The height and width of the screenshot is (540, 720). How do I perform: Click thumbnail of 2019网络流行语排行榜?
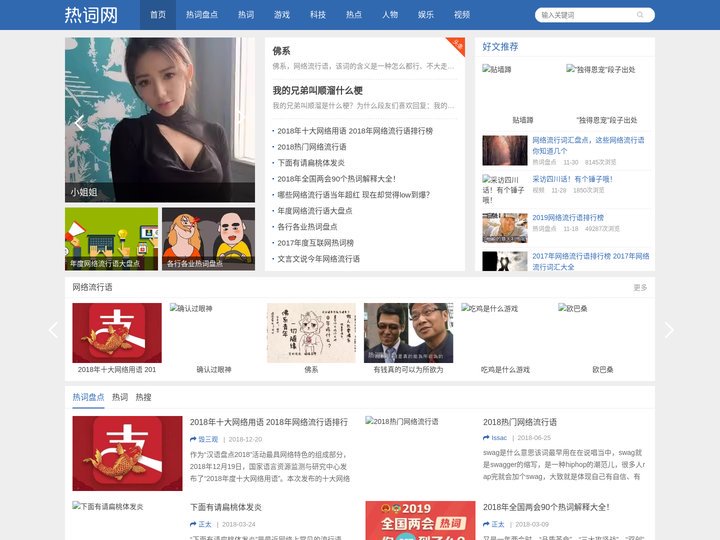coord(505,228)
